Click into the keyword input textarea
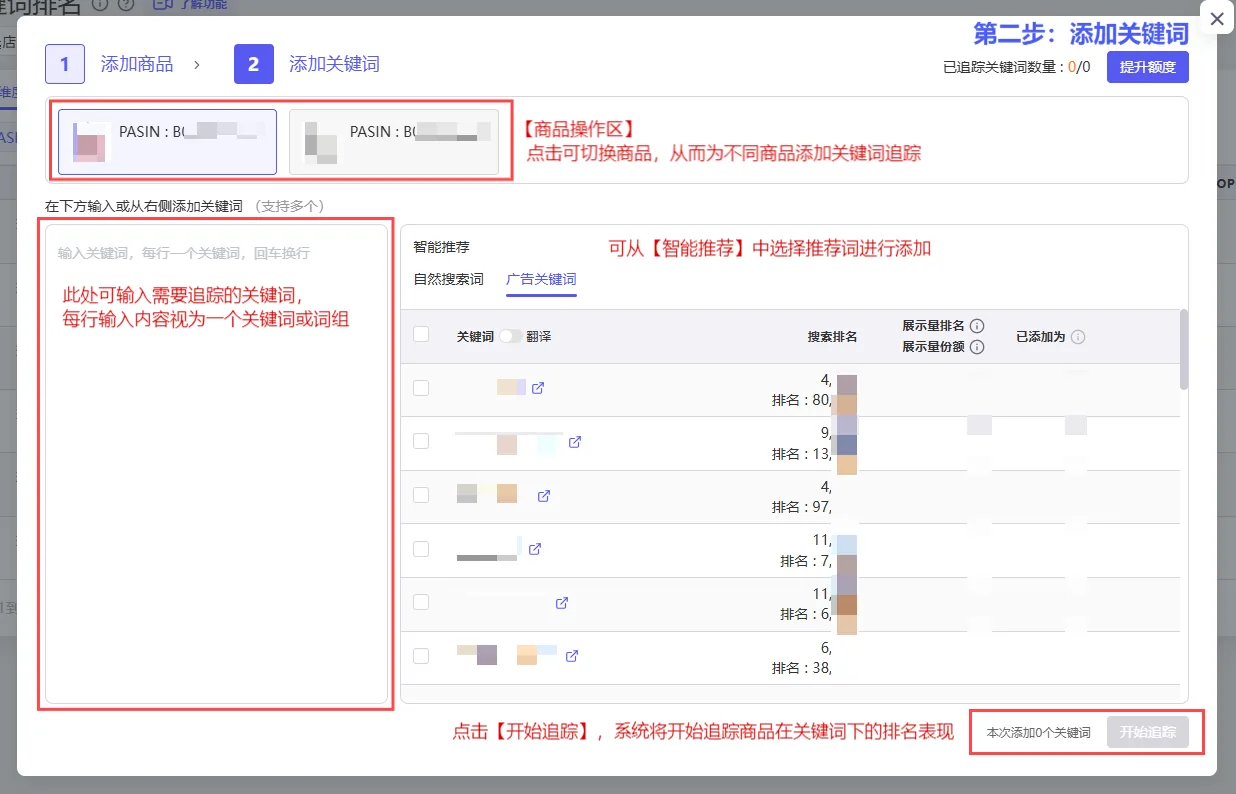Screen dimensions: 1236x794 coord(216,463)
